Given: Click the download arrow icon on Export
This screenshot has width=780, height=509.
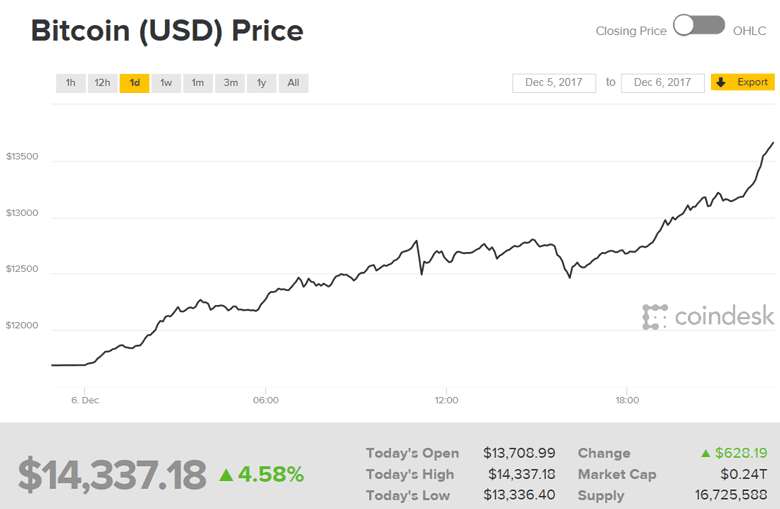Looking at the screenshot, I should 721,83.
